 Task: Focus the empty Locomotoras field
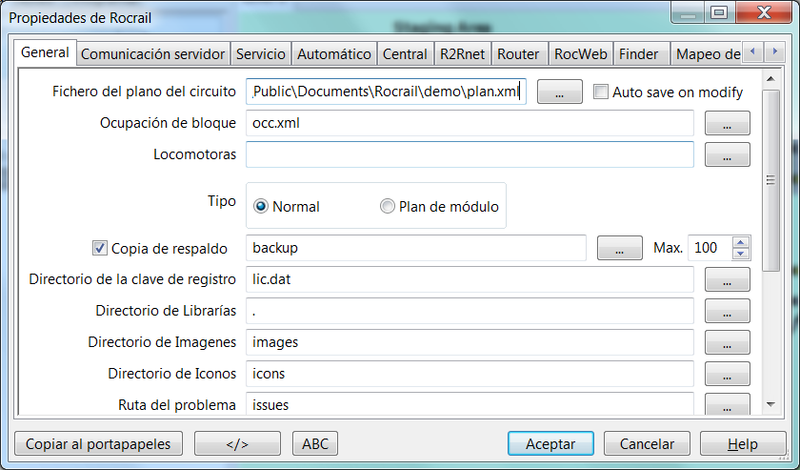[469, 154]
